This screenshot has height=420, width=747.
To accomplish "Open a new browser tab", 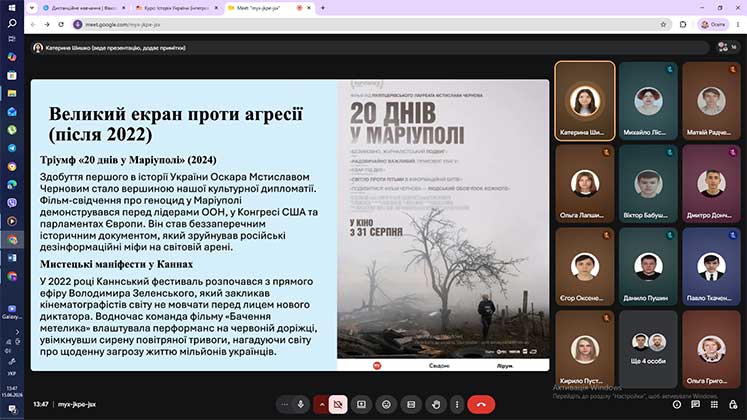I will coord(323,8).
